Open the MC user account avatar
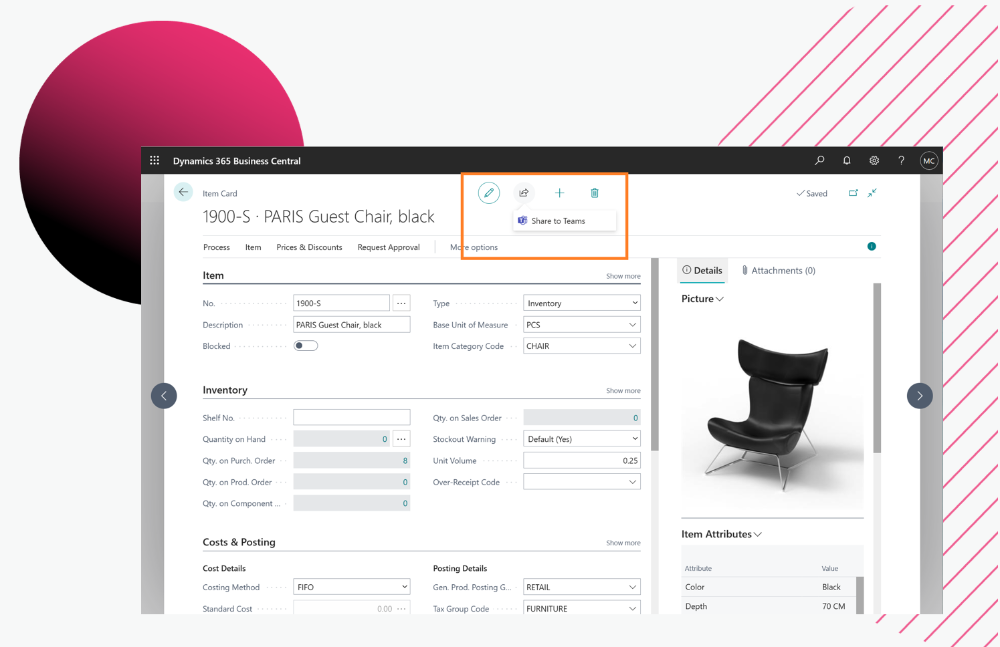The width and height of the screenshot is (1000, 647). coord(929,161)
